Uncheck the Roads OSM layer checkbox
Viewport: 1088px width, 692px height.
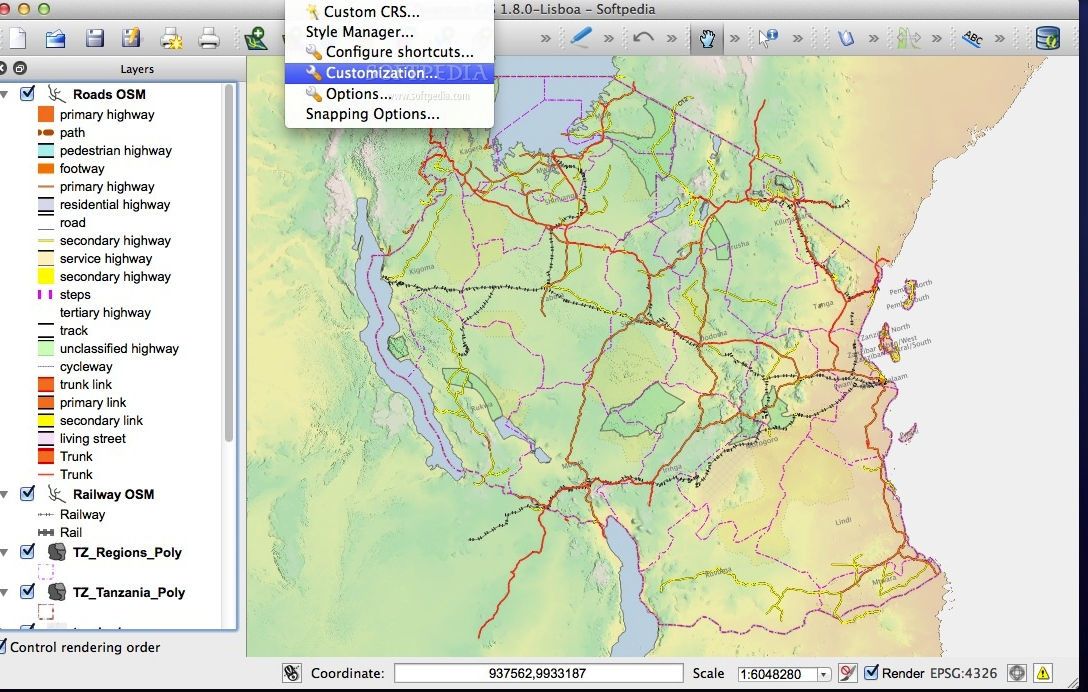pyautogui.click(x=27, y=93)
